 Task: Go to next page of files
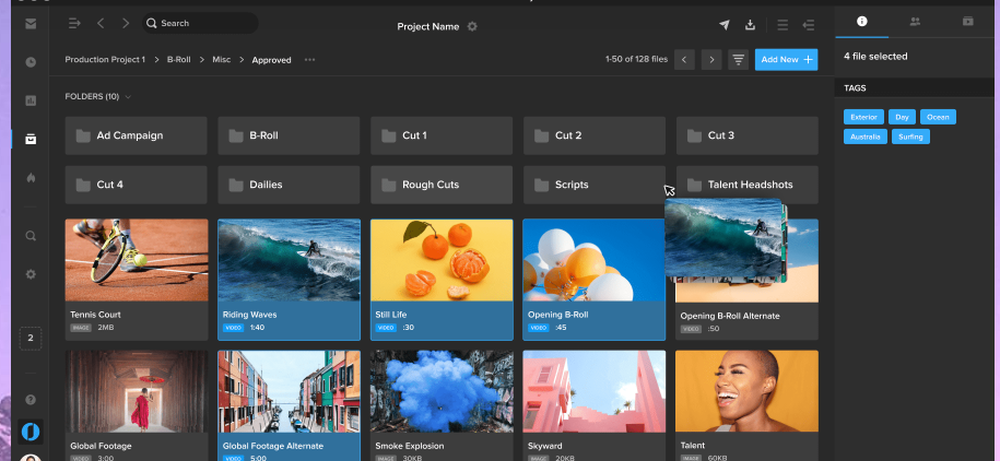pyautogui.click(x=712, y=60)
